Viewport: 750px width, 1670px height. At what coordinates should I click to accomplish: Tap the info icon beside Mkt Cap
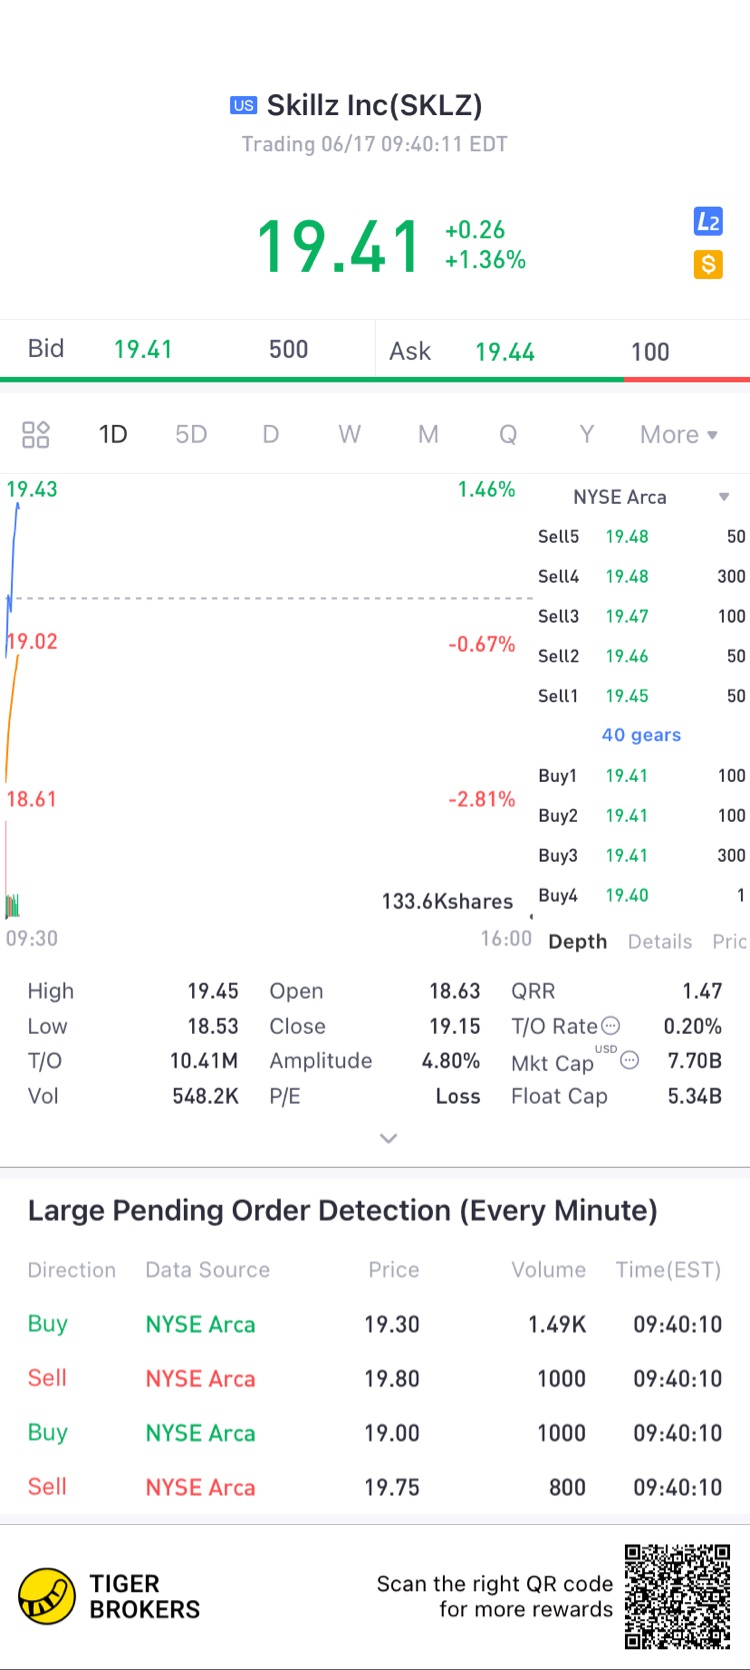[629, 1060]
